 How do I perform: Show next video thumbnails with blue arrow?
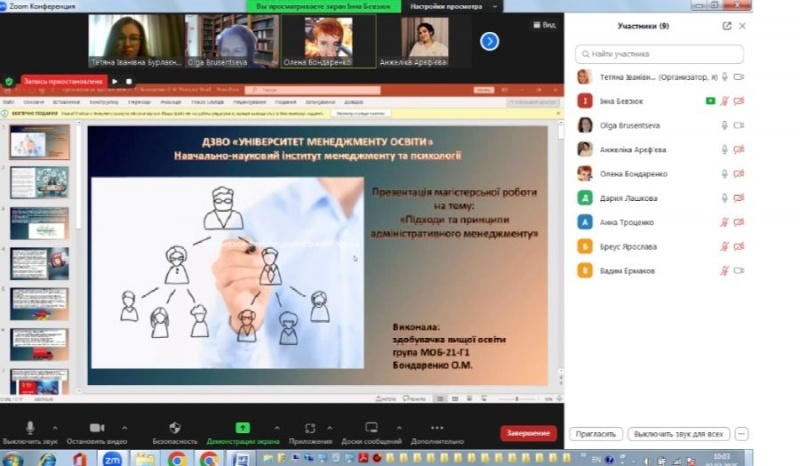489,41
